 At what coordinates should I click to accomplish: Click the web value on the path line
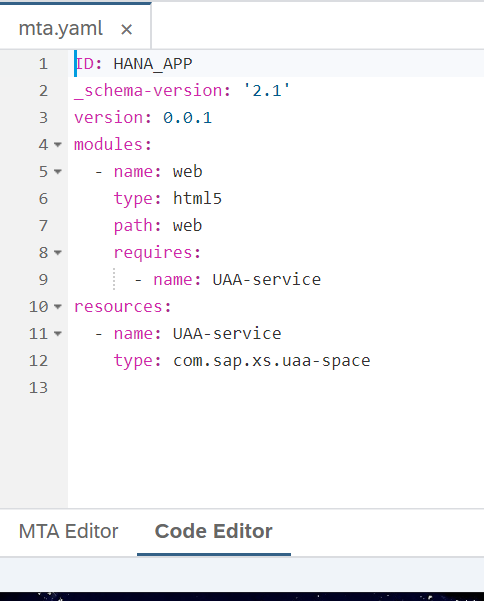pyautogui.click(x=187, y=226)
